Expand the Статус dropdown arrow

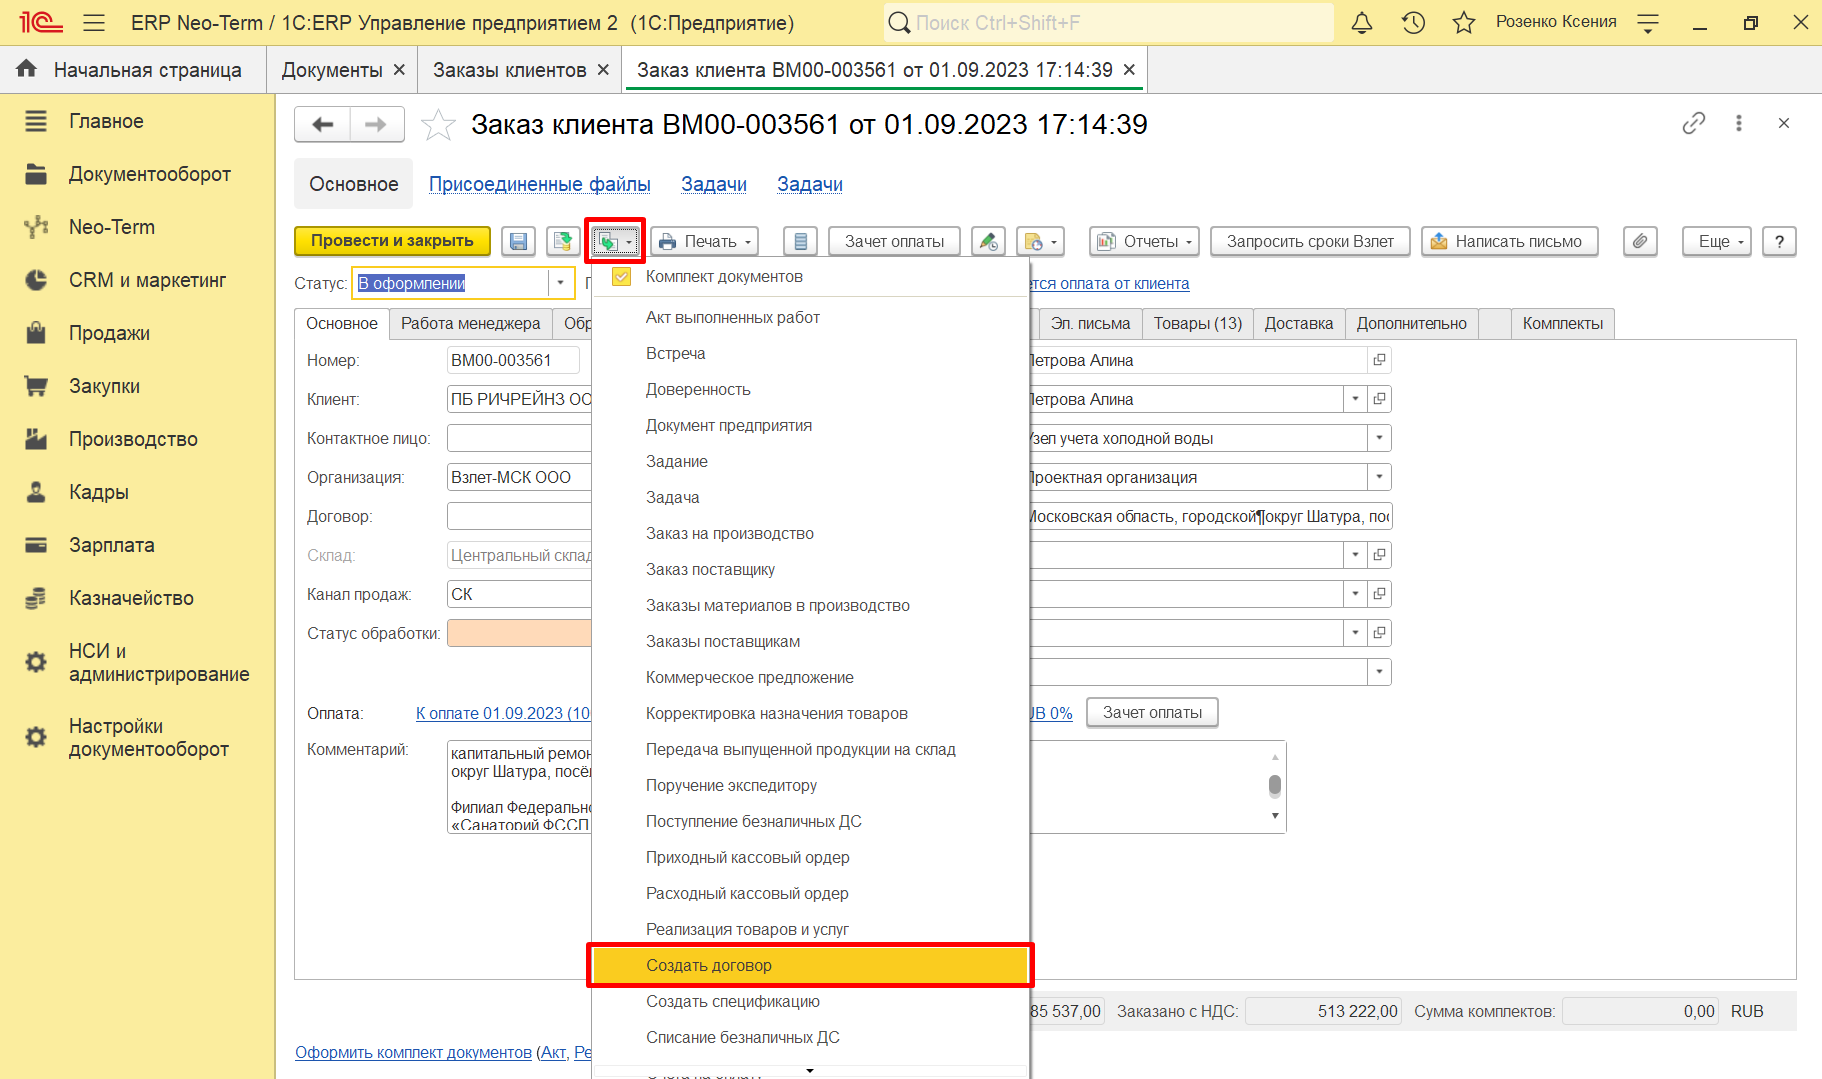(561, 283)
